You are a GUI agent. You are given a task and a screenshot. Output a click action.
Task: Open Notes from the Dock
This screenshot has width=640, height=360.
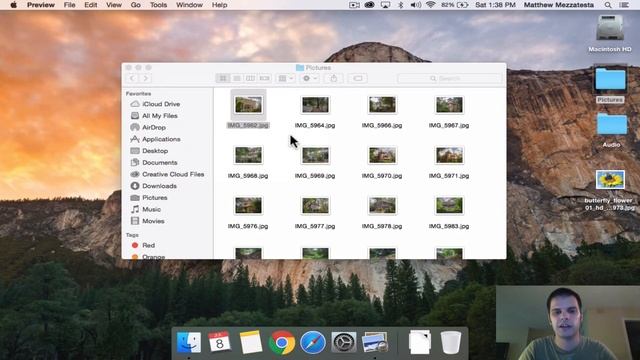click(x=251, y=342)
